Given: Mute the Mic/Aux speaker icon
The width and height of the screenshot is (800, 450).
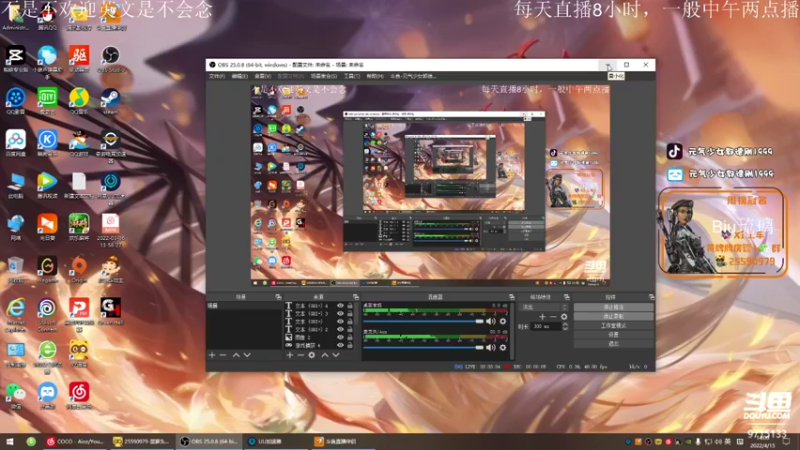Looking at the screenshot, I should (x=490, y=347).
